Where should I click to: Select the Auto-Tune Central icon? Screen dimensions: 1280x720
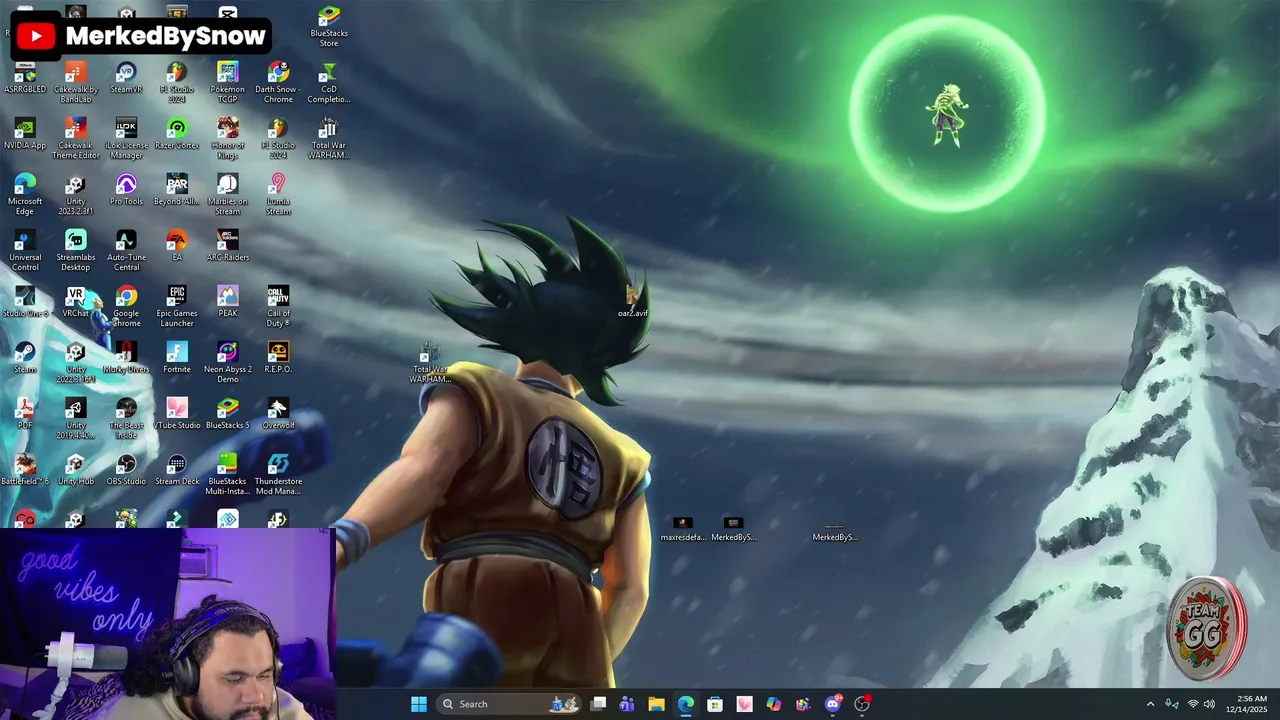(126, 251)
